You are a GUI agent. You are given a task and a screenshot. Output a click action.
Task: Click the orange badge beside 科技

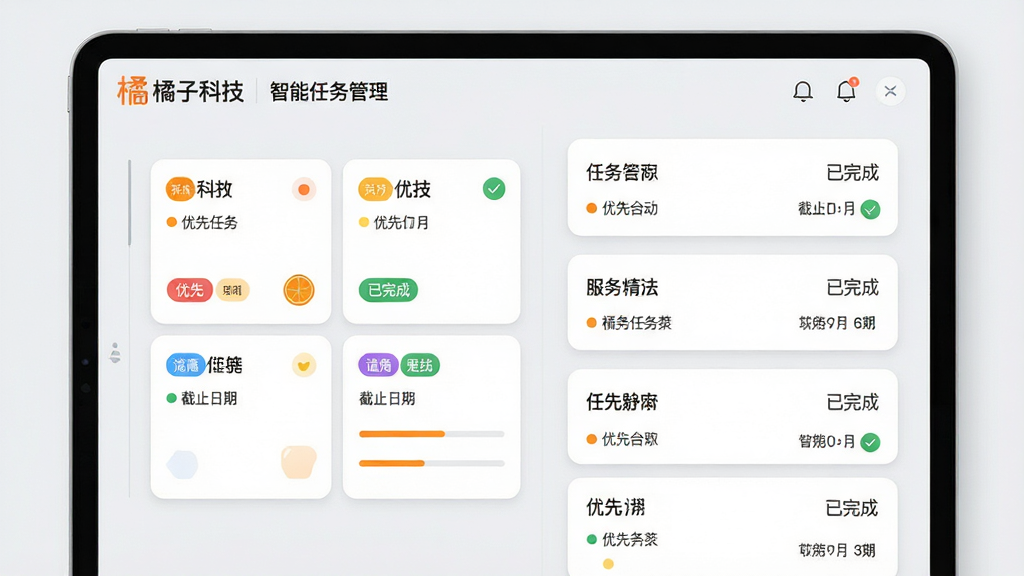pos(180,189)
